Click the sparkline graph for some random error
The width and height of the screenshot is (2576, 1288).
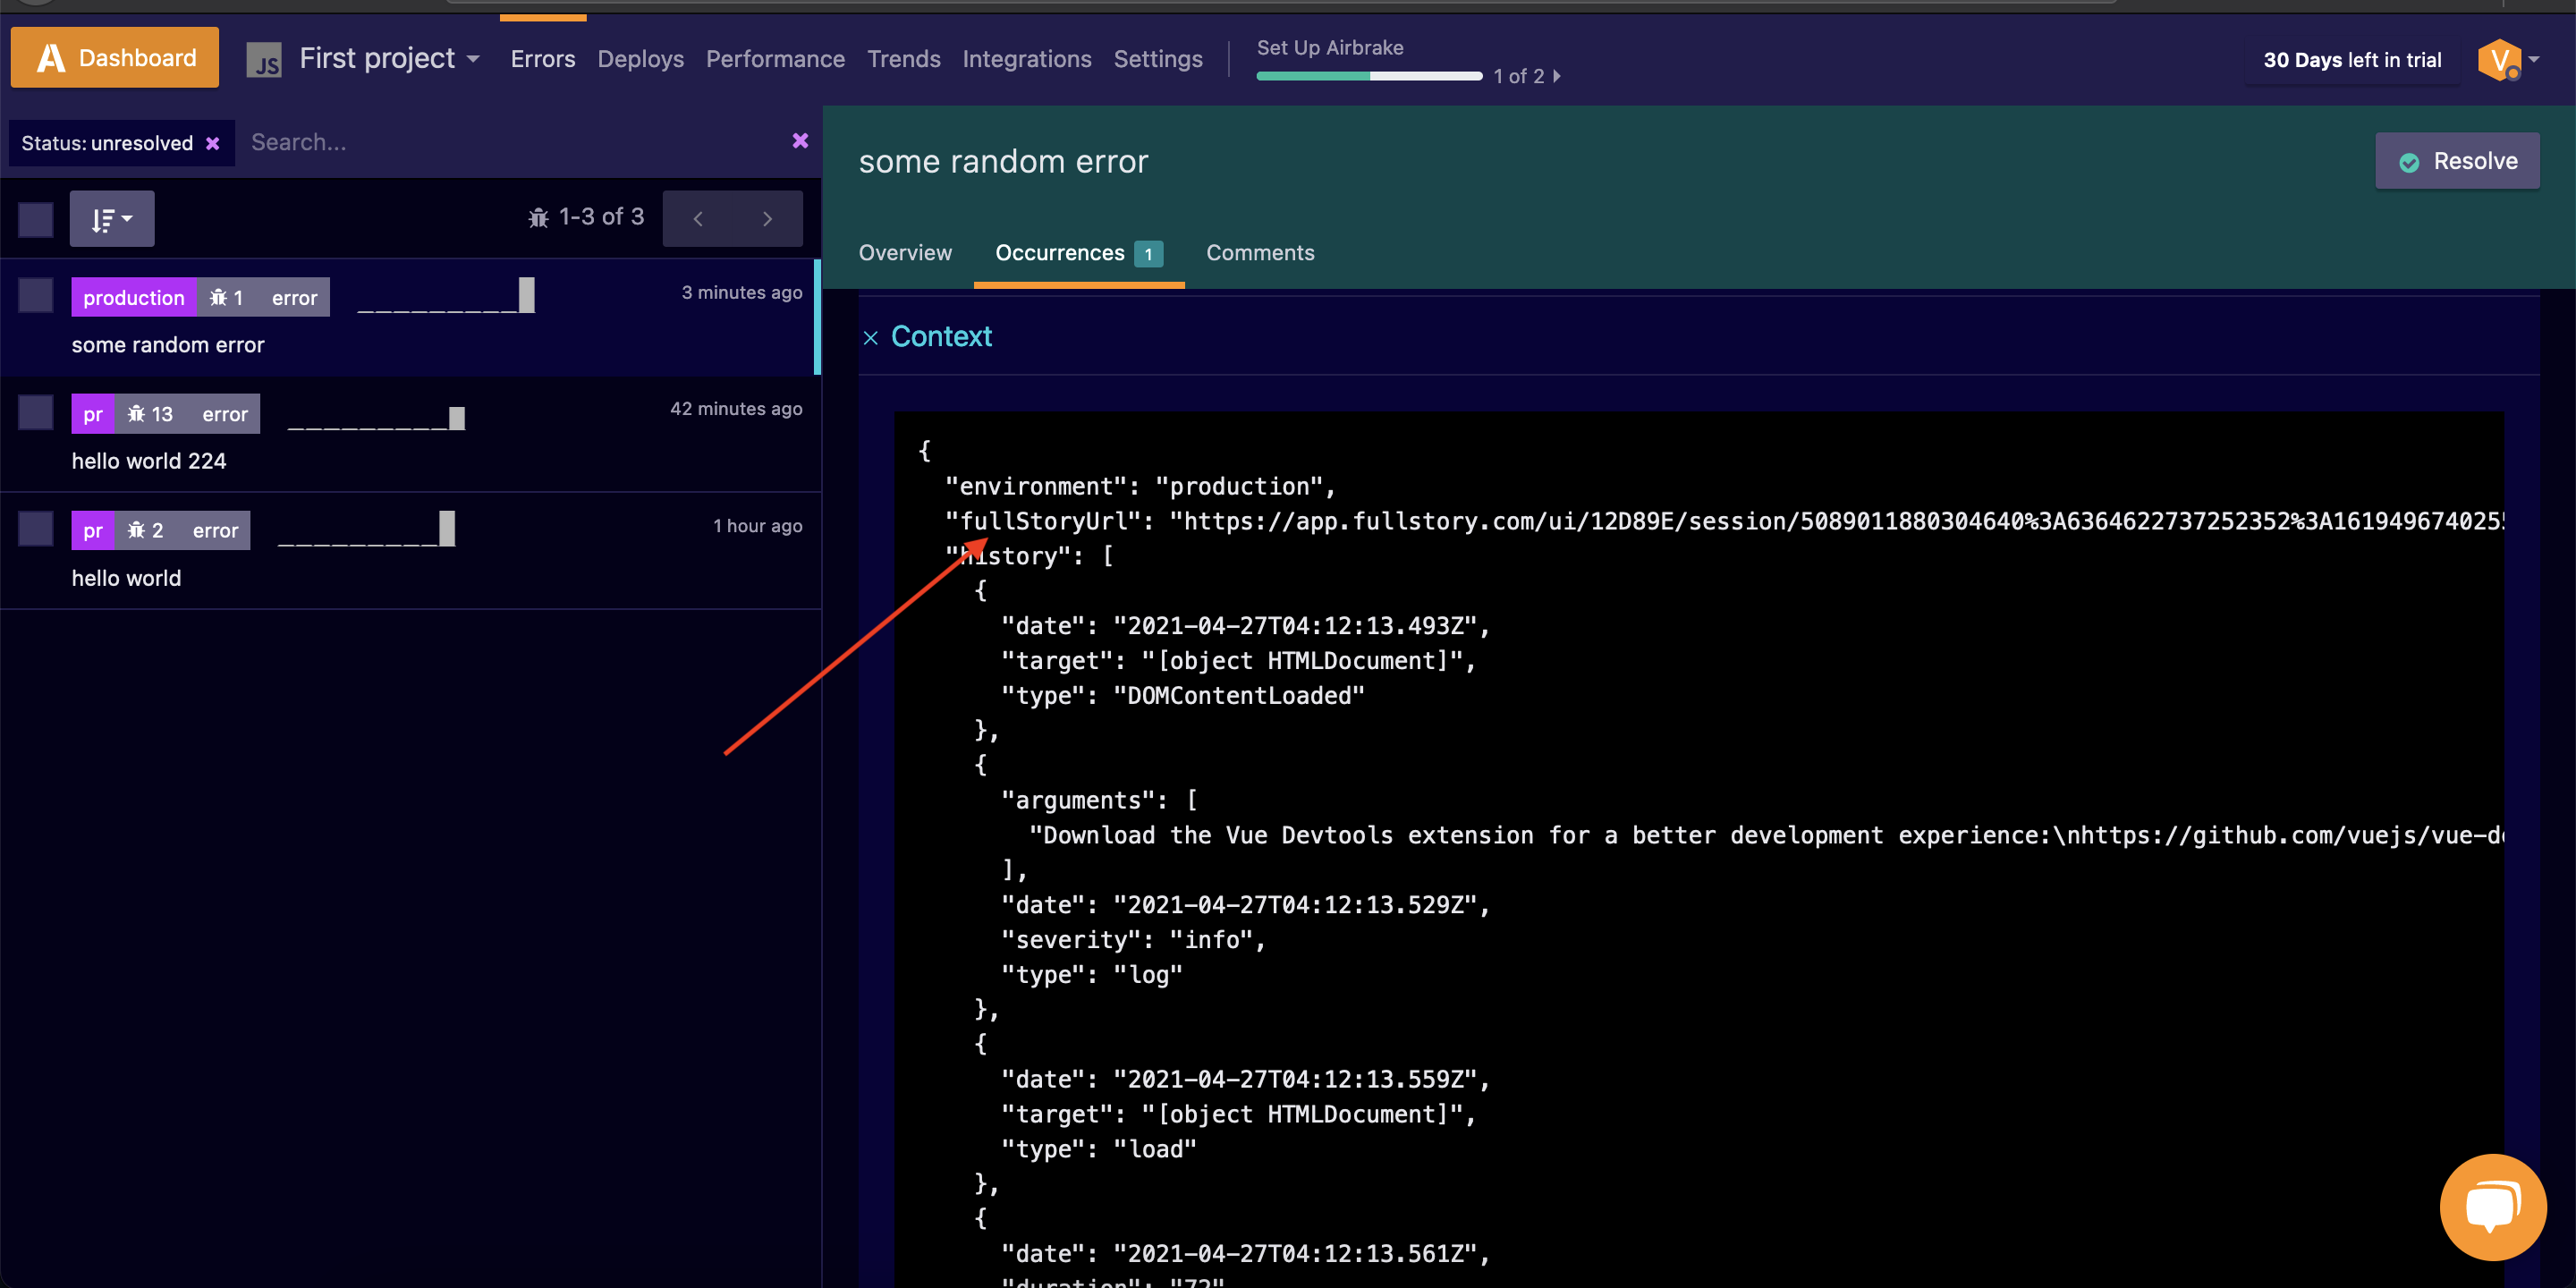[446, 296]
